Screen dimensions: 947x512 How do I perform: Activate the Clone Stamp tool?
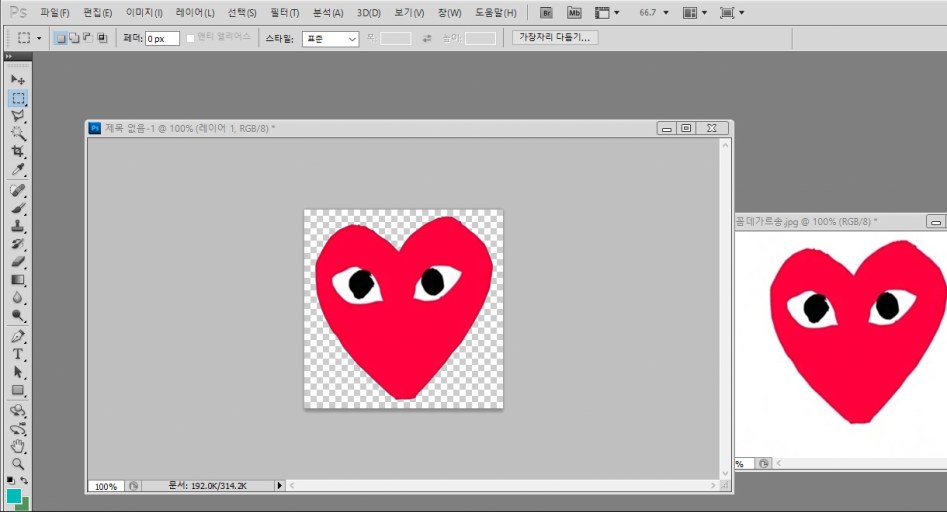(x=18, y=226)
